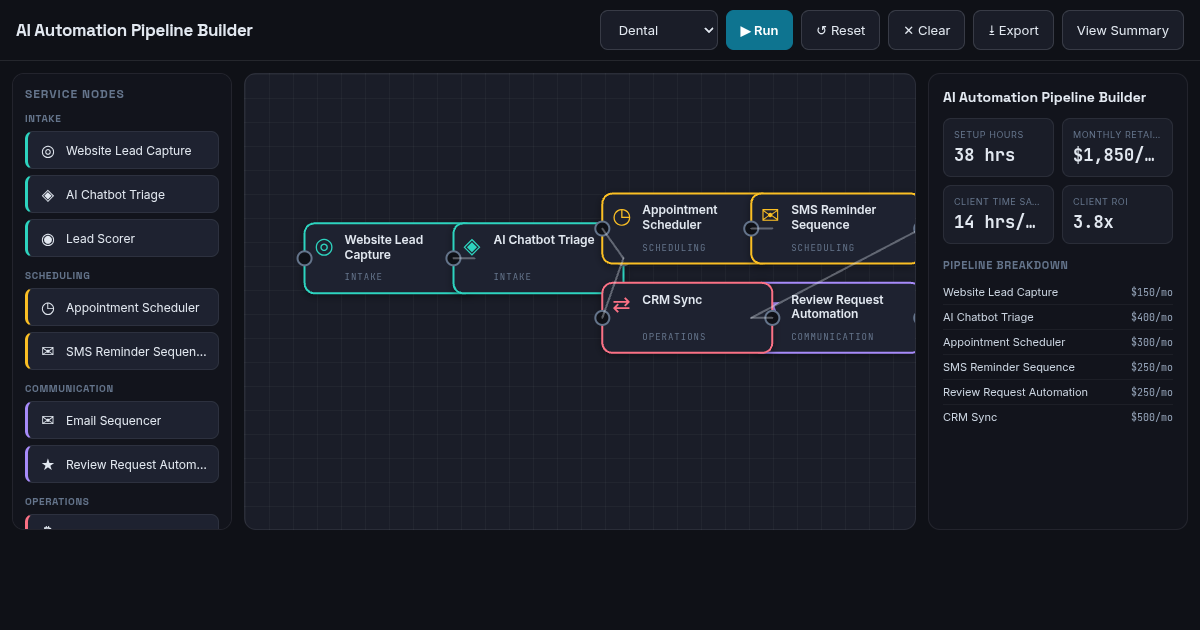Click the input port of AI Chatbot Triage node

pos(453,258)
